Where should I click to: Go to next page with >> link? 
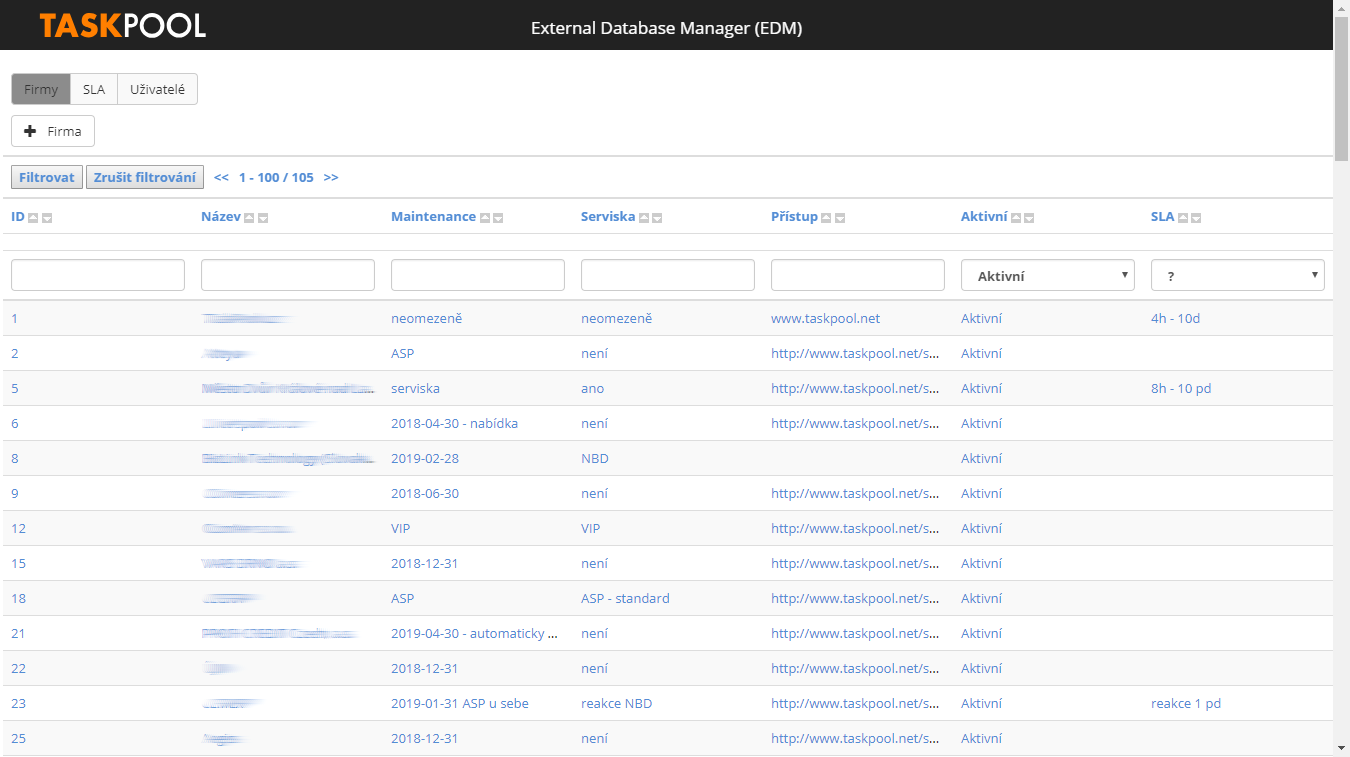click(x=331, y=177)
